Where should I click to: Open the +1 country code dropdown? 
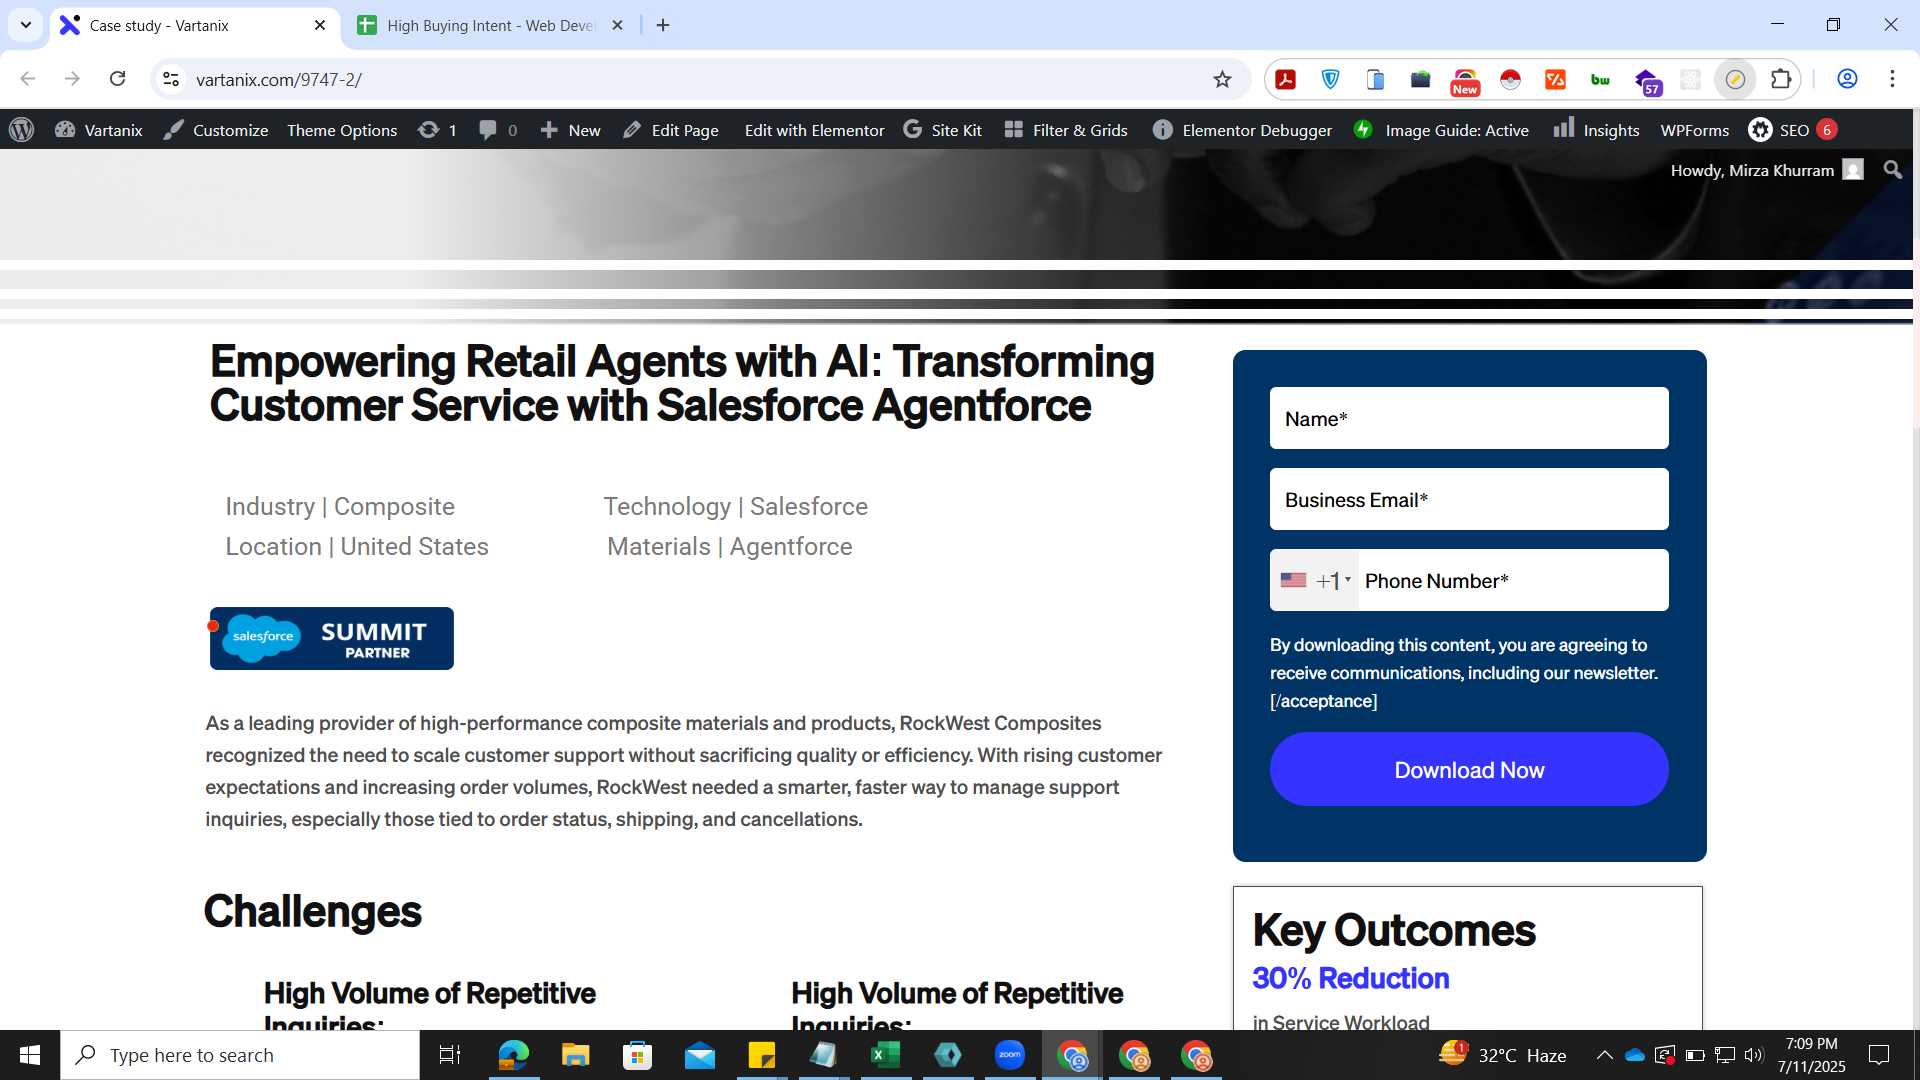pos(1315,580)
